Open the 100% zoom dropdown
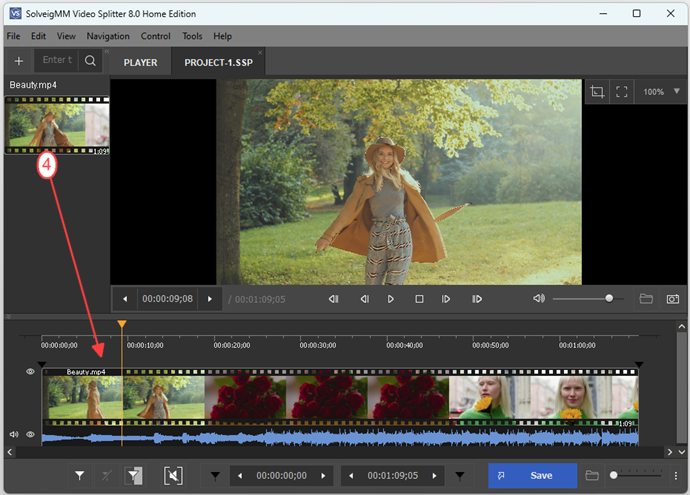Viewport: 690px width, 495px height. (x=661, y=92)
